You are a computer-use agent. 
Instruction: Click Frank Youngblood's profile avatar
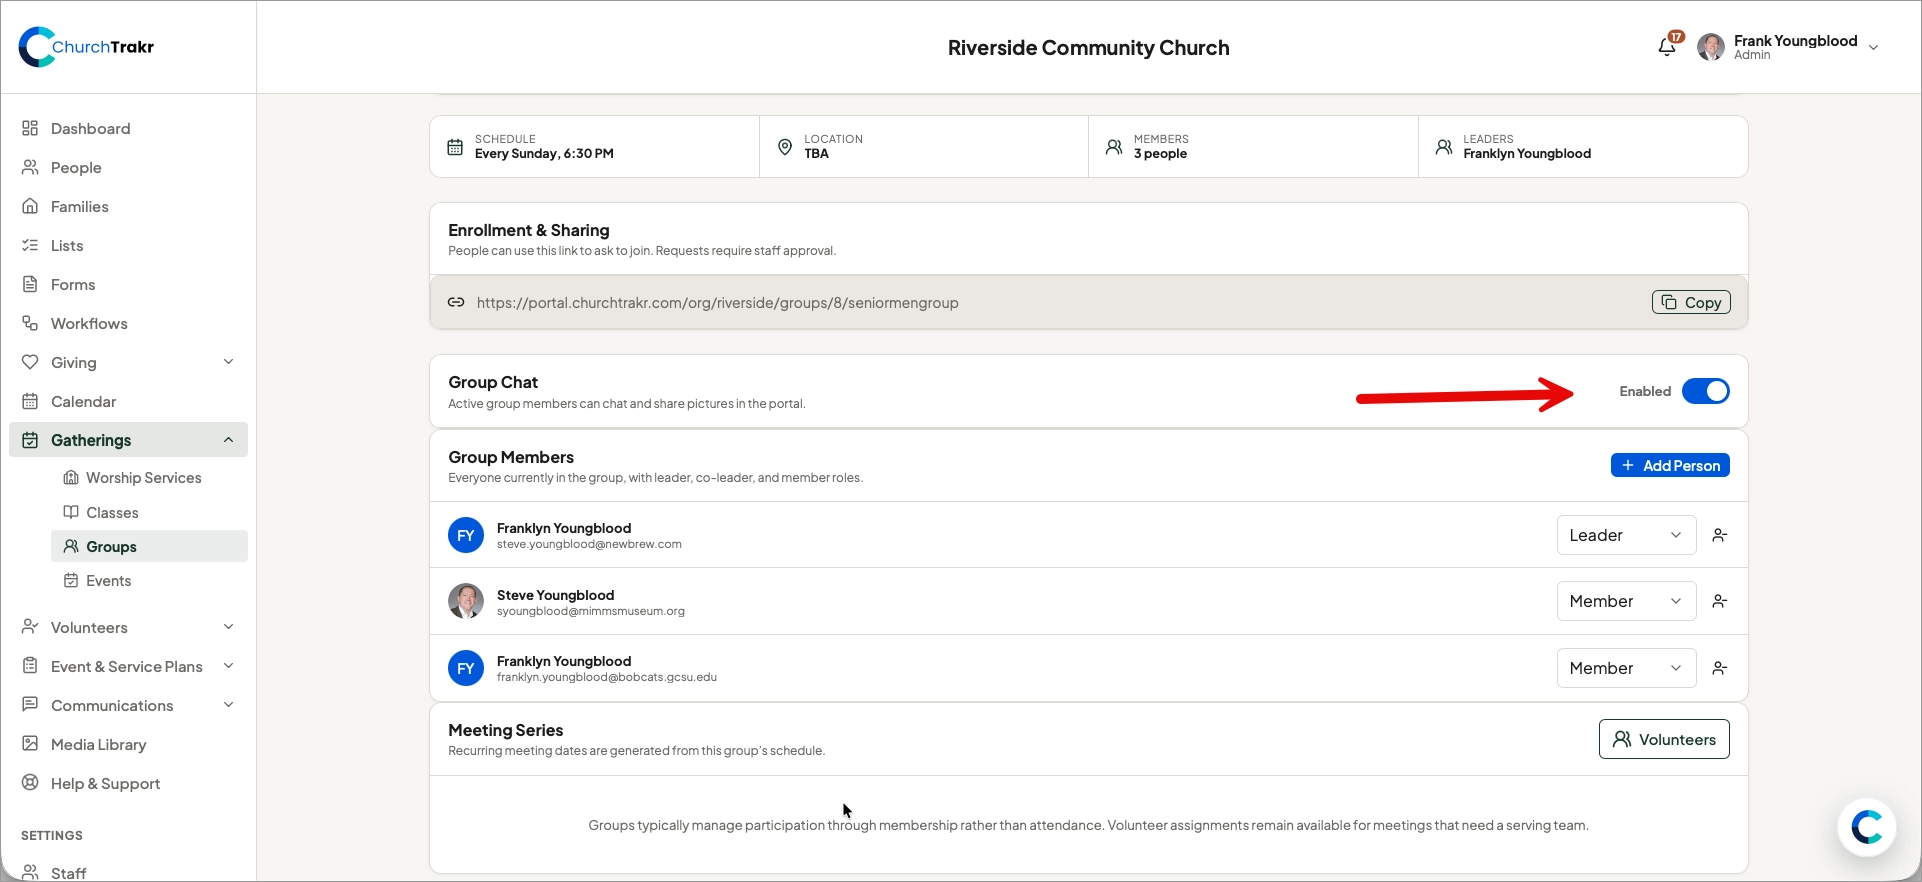coord(1711,47)
